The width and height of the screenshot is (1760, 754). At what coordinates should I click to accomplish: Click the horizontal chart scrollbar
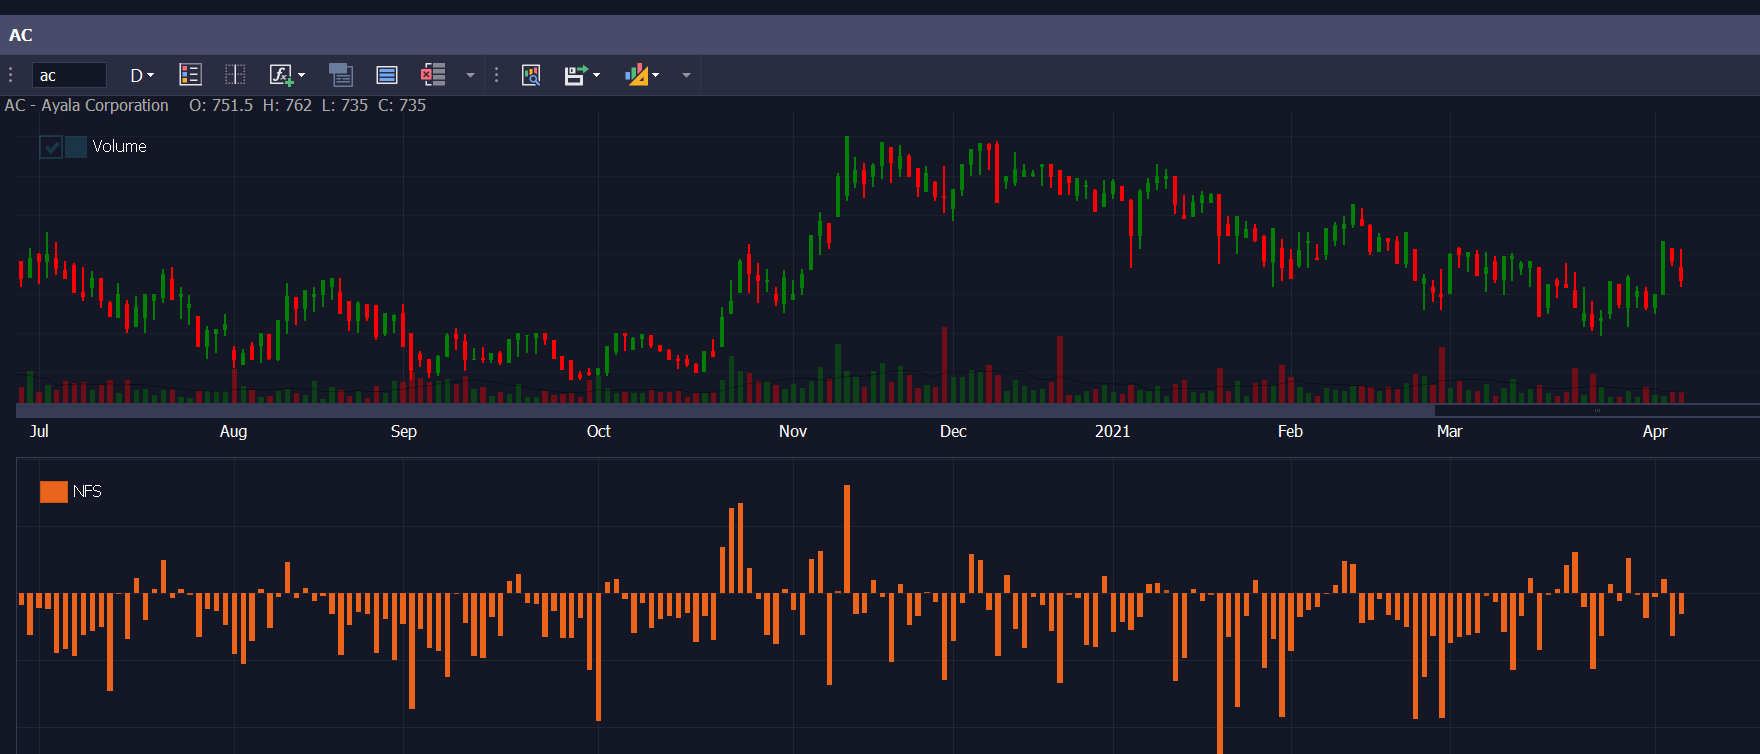pos(725,410)
